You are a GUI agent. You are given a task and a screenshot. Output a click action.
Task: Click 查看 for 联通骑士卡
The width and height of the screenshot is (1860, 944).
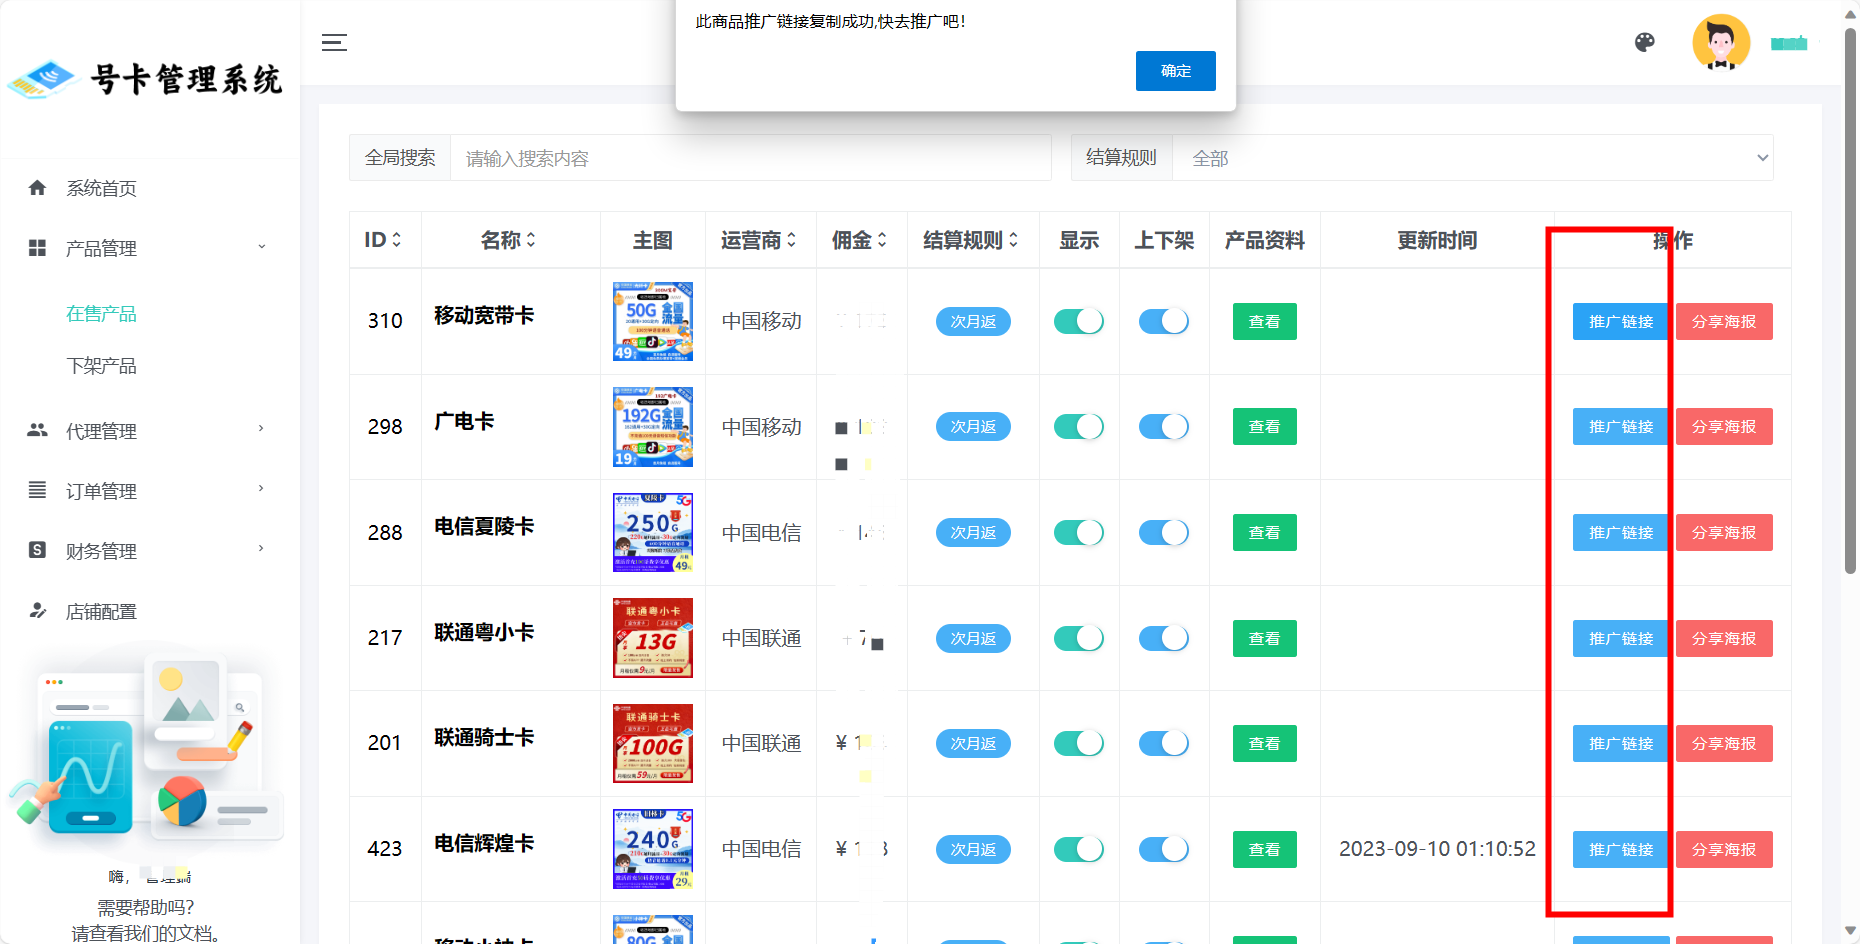pyautogui.click(x=1265, y=743)
